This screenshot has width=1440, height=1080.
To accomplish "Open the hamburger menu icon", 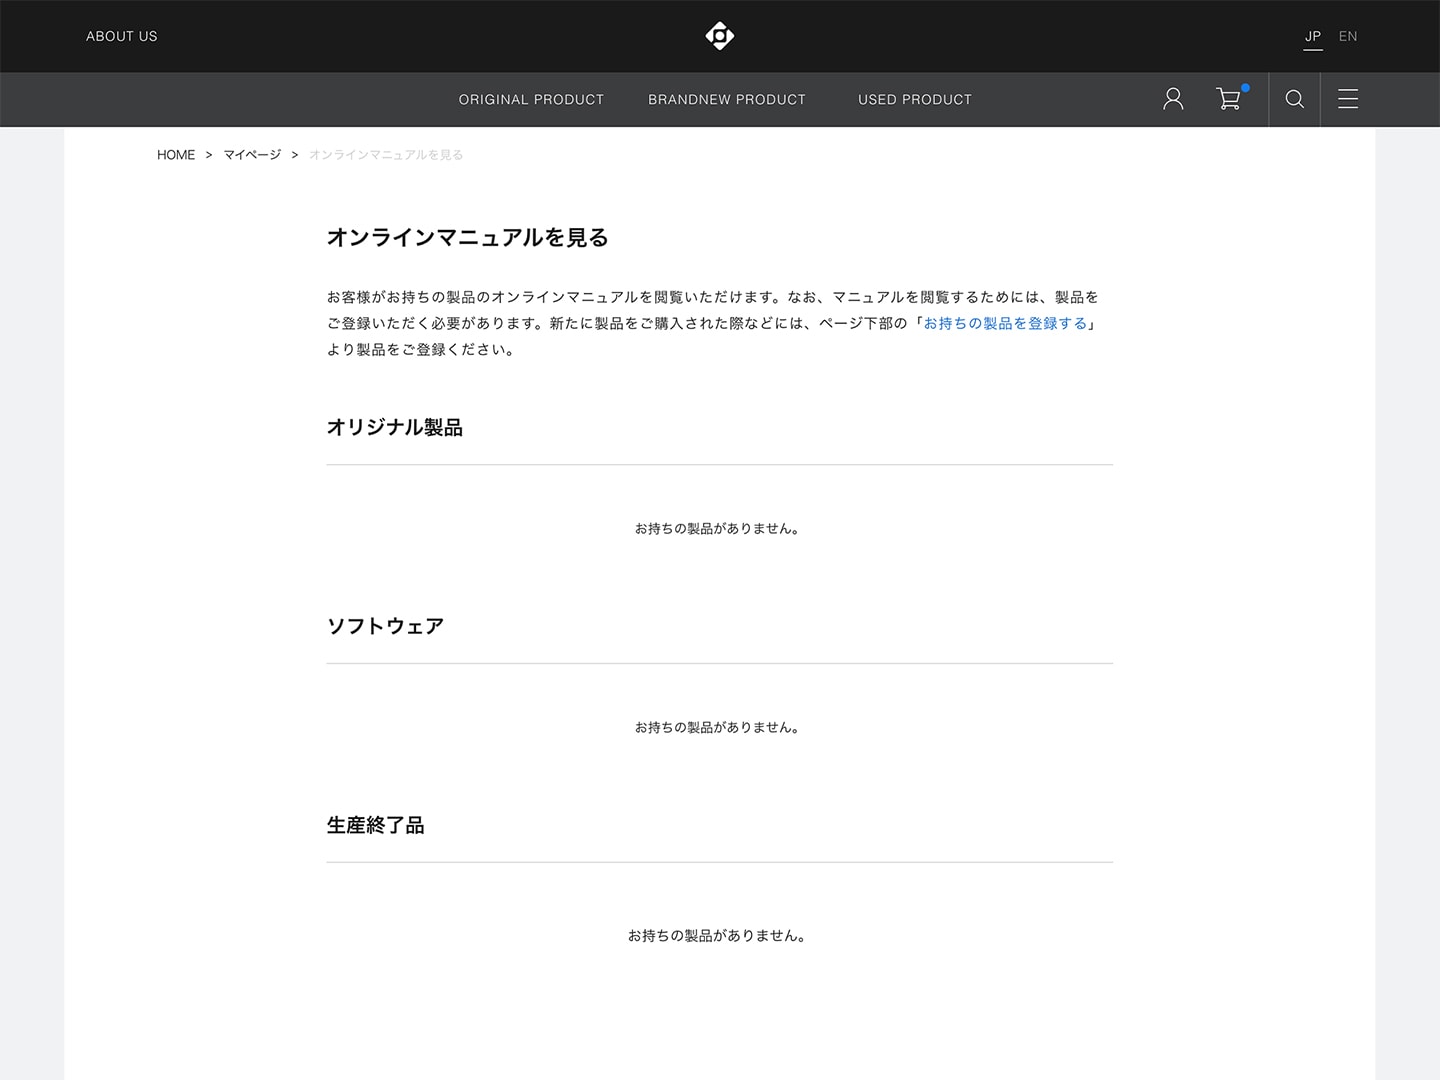I will pos(1347,99).
